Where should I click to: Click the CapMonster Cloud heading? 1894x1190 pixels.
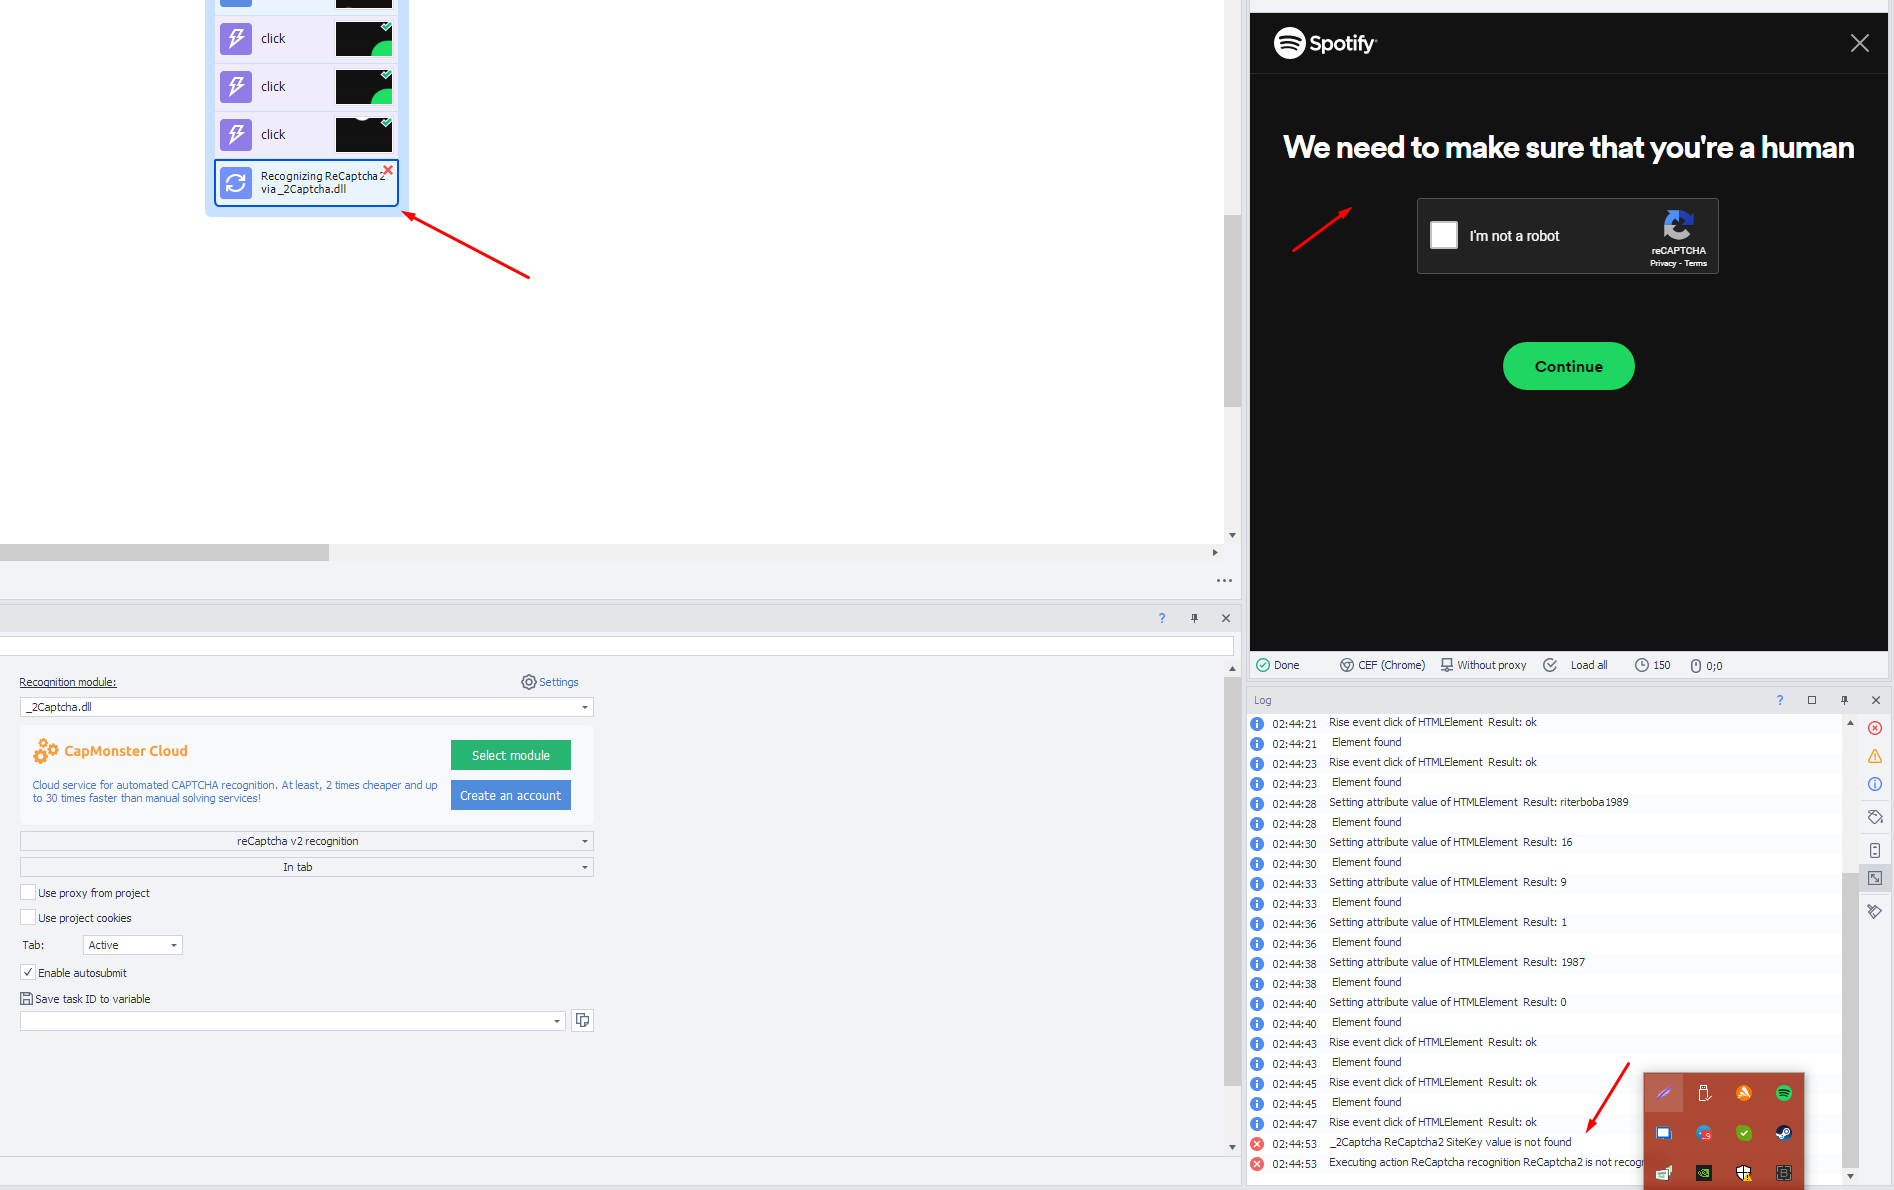(126, 751)
